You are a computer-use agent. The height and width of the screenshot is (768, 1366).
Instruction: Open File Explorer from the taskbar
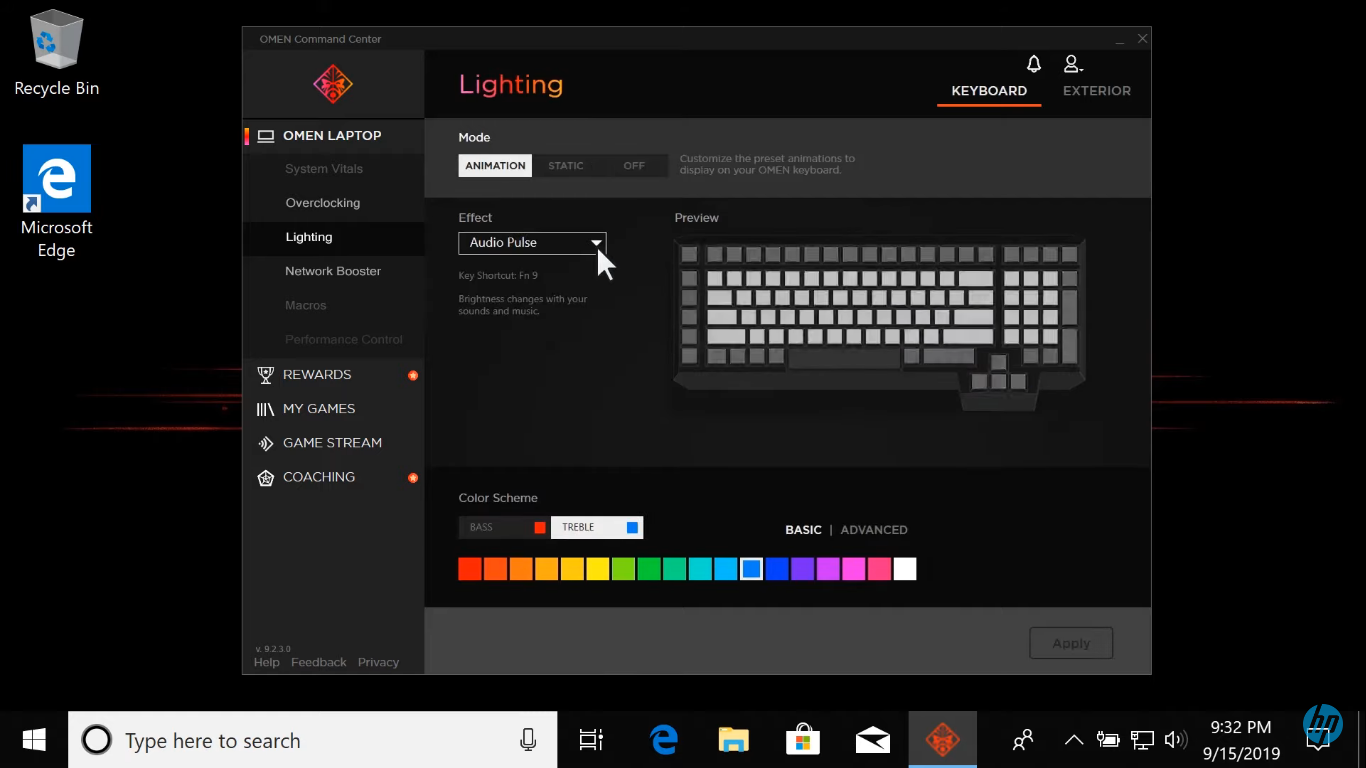coord(734,740)
